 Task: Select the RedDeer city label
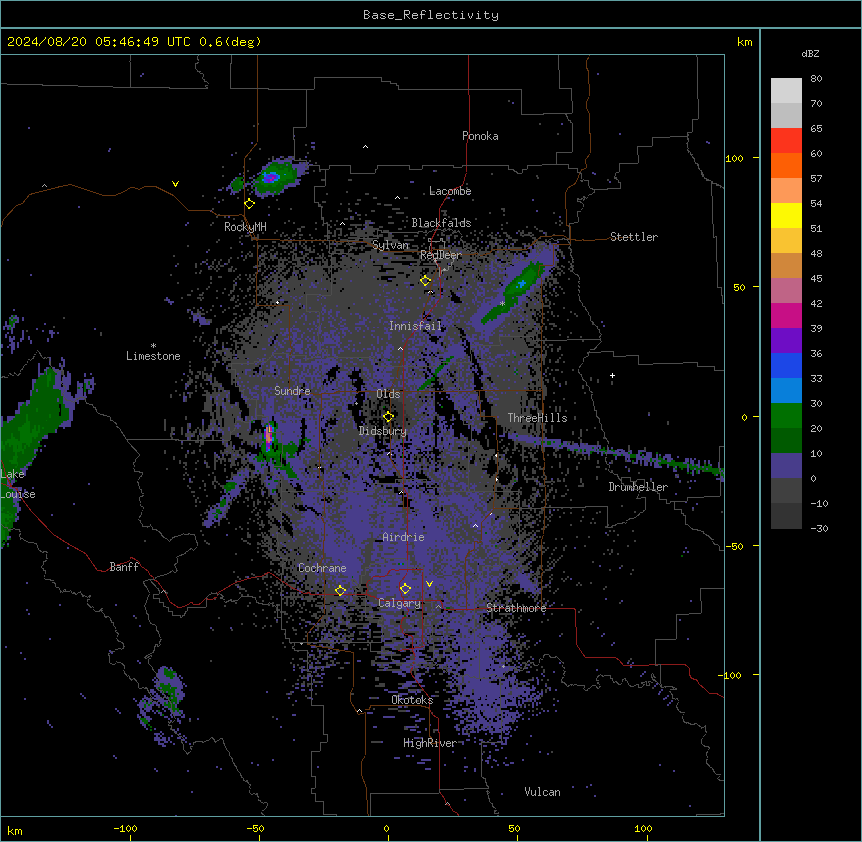[440, 255]
